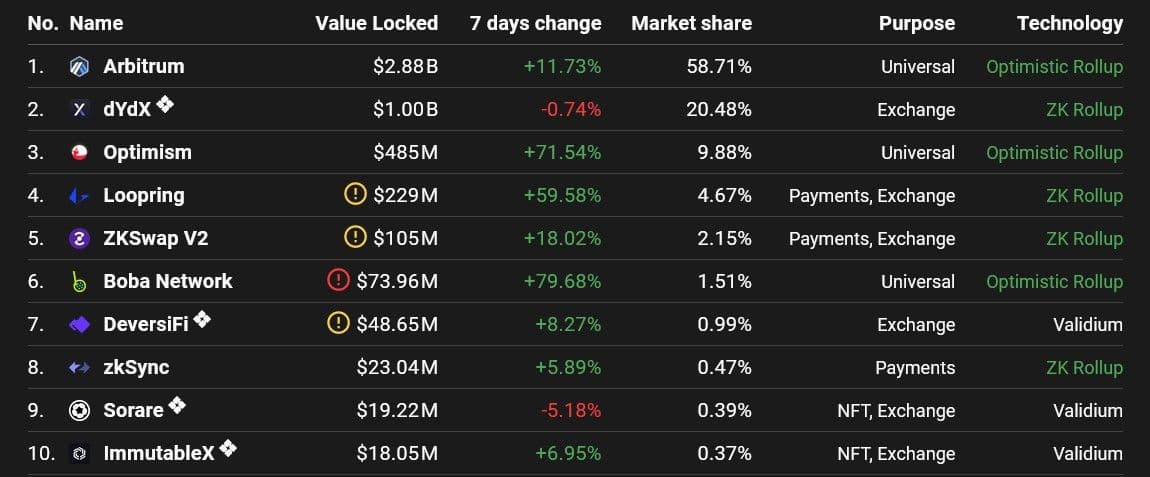Click DeversiFi's Validium technology label
The height and width of the screenshot is (477, 1150).
coord(1087,325)
